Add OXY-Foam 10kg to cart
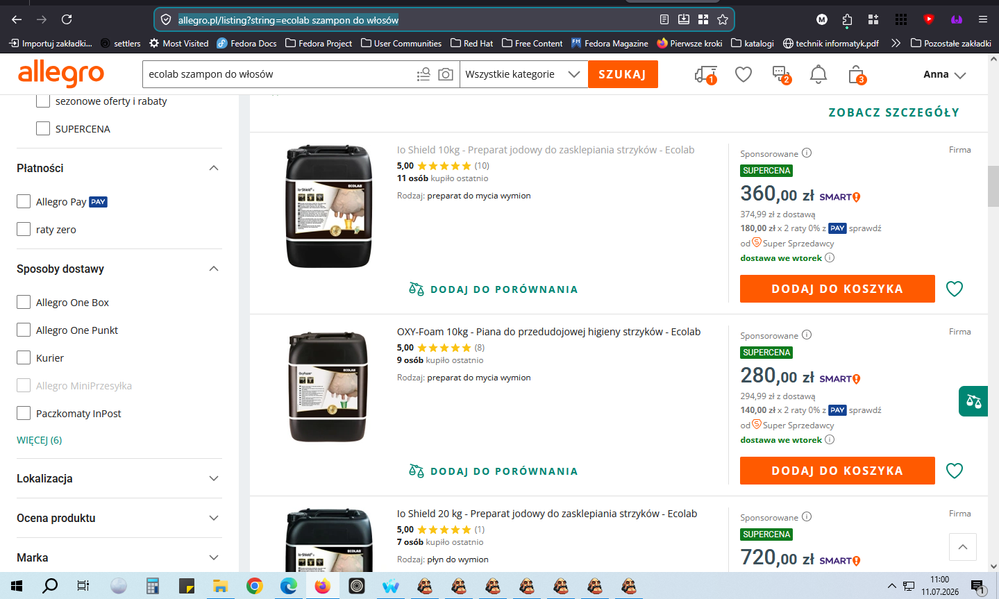999x599 pixels. 837,470
